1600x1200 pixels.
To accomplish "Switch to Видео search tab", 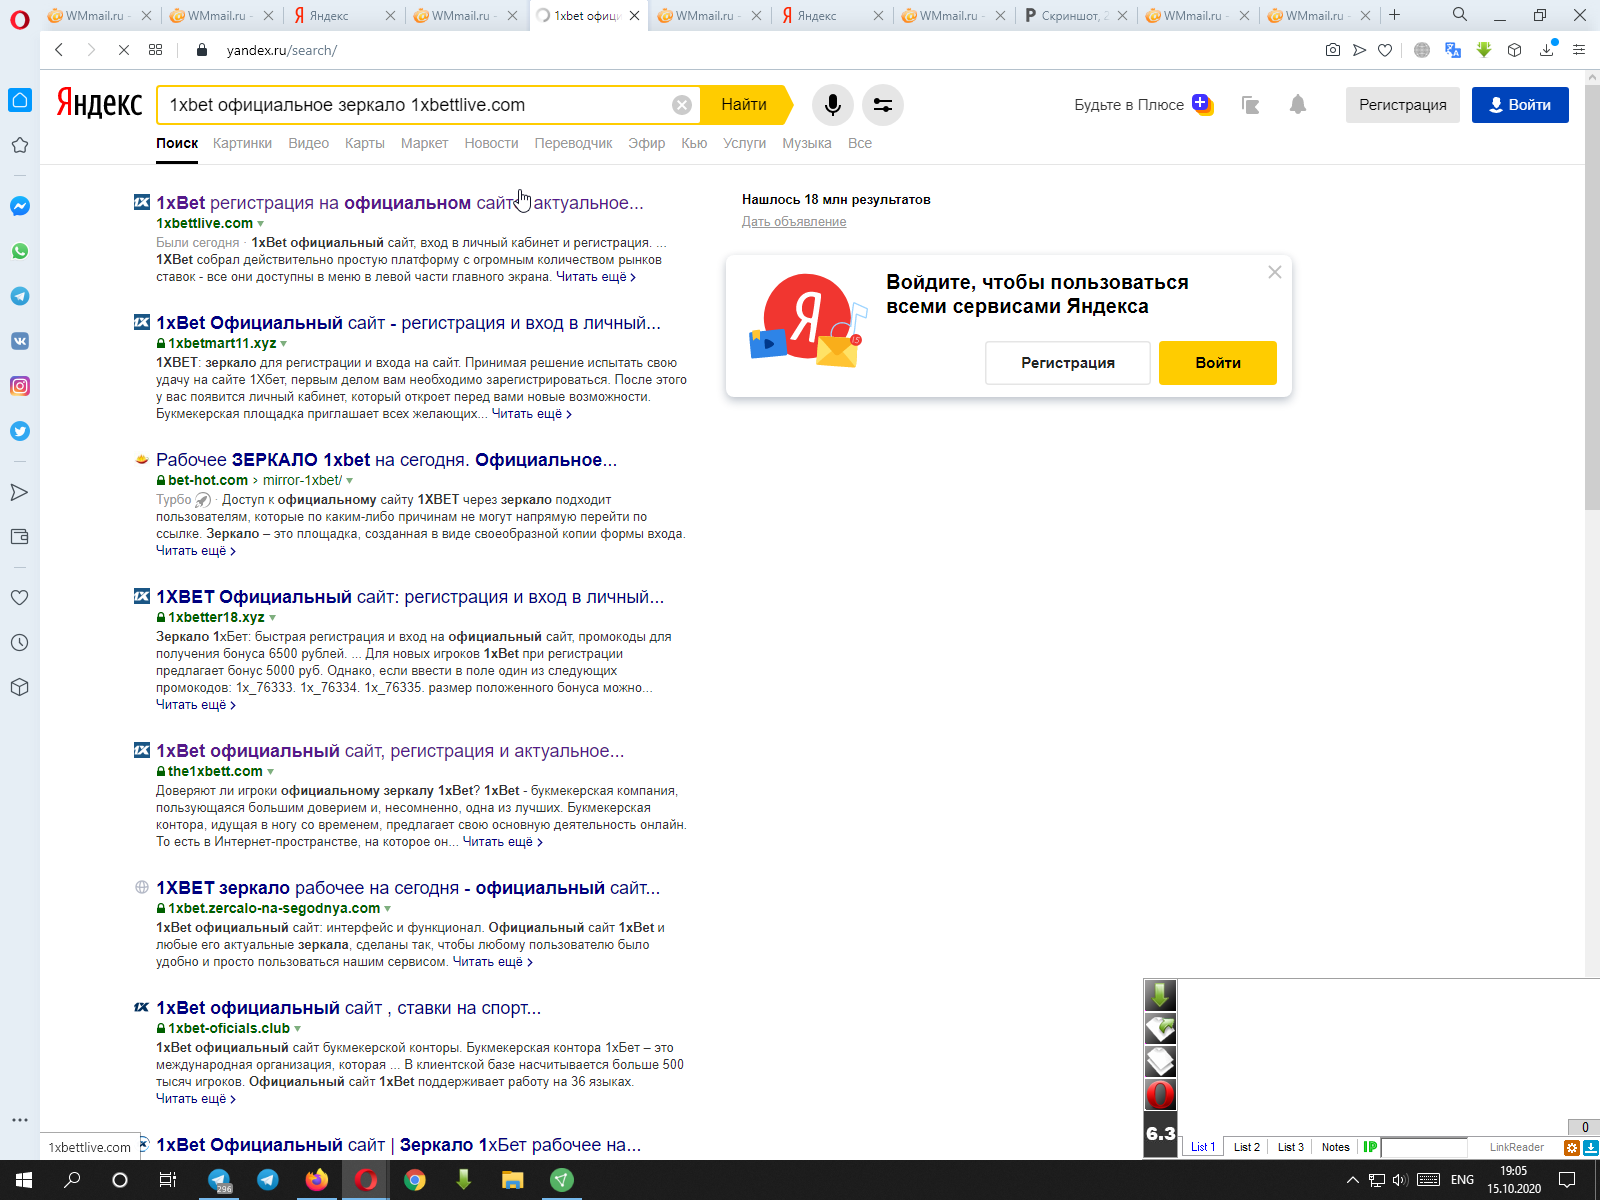I will click(x=308, y=143).
